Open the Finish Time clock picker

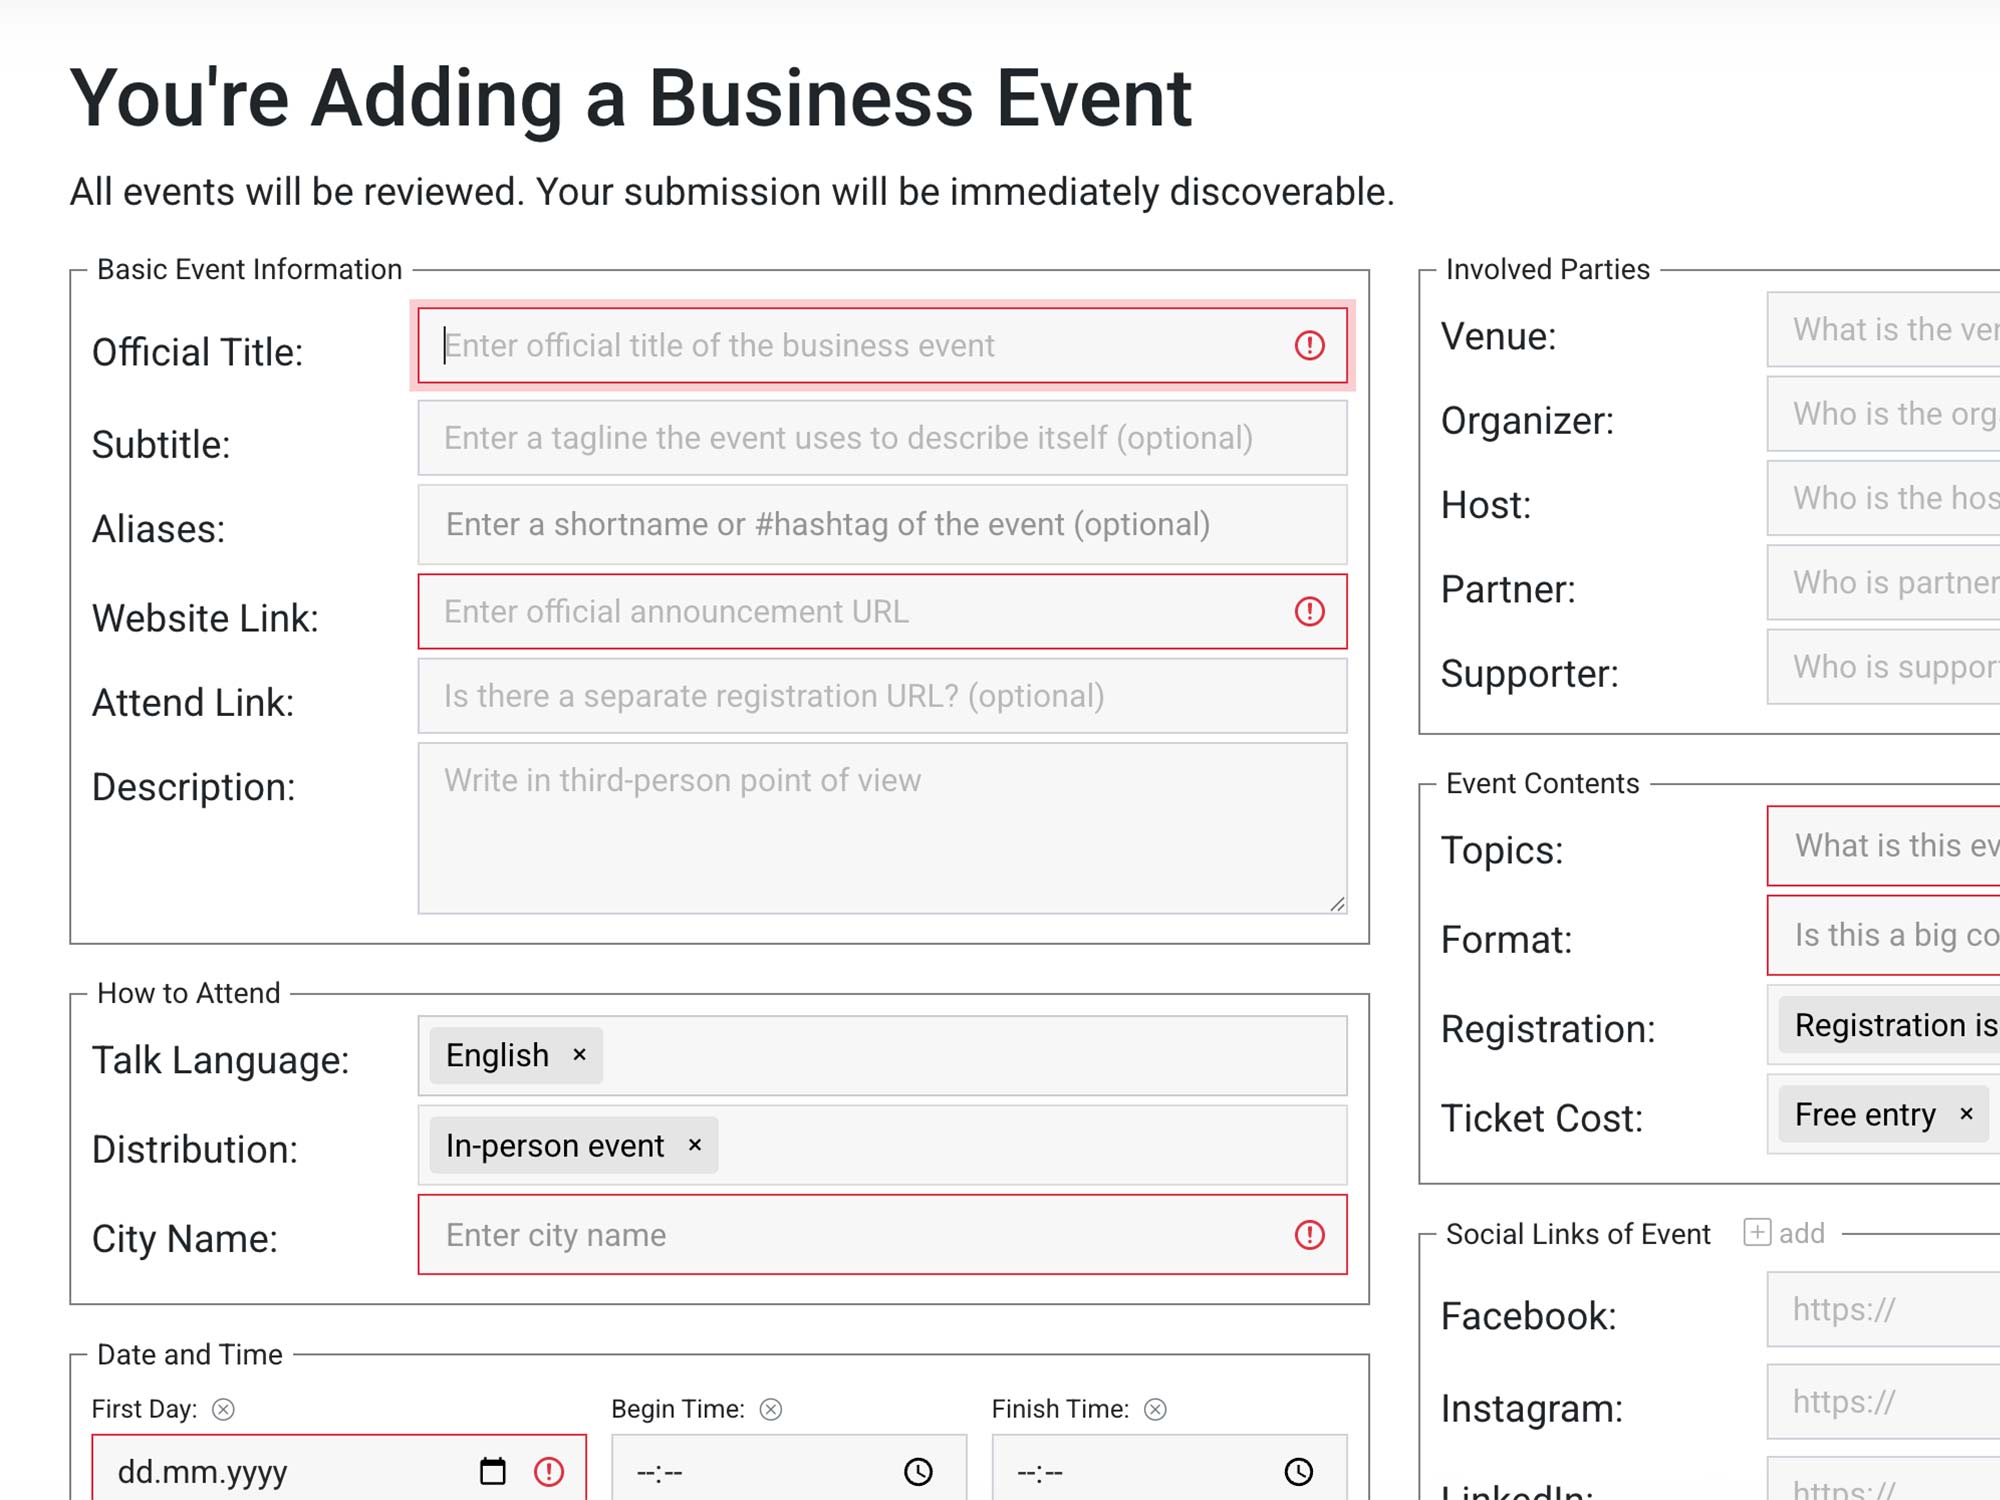click(1299, 1471)
